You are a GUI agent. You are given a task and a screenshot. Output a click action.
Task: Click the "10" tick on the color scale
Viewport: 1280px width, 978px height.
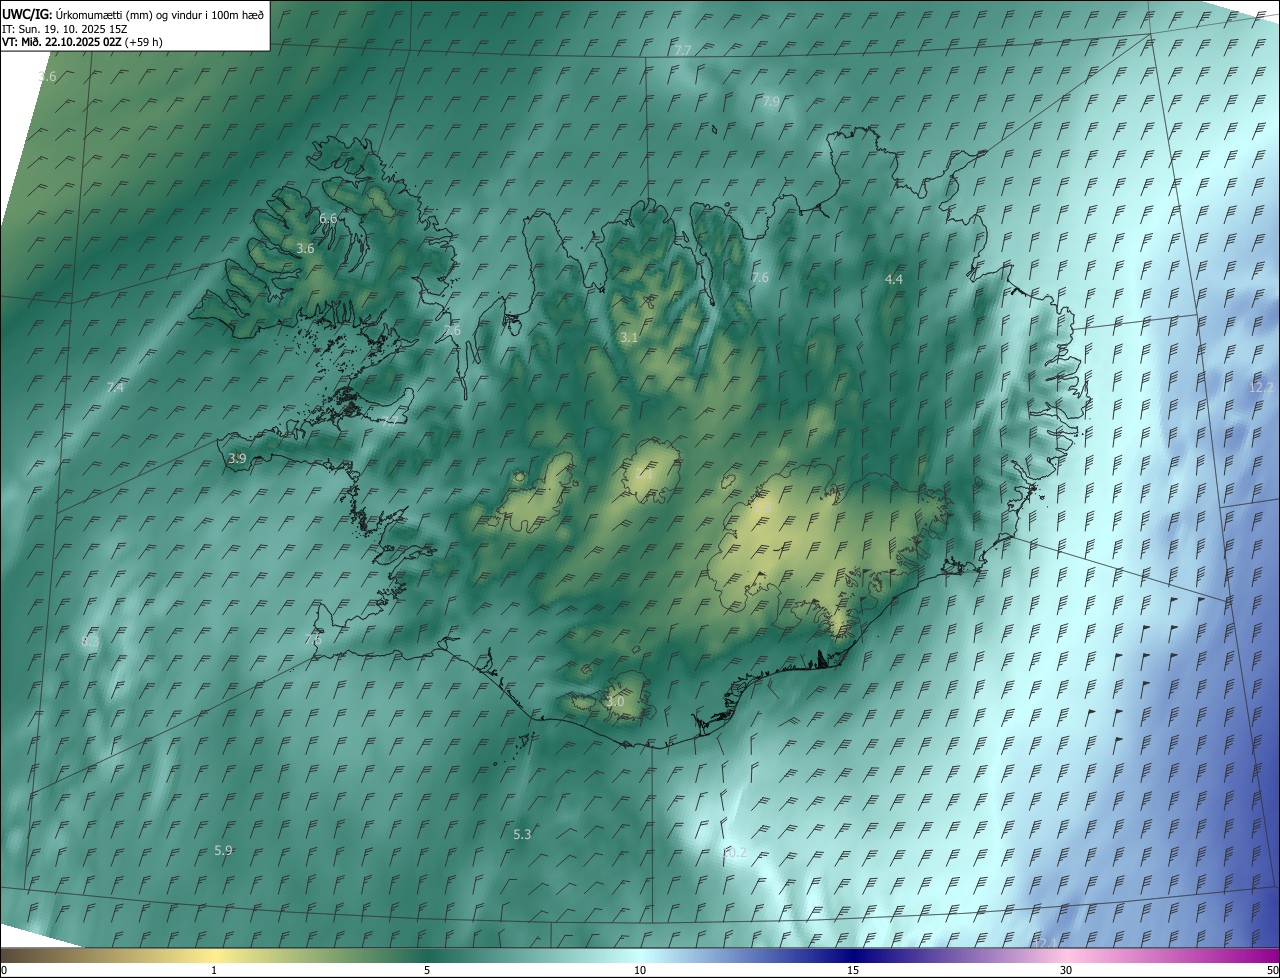pos(640,970)
